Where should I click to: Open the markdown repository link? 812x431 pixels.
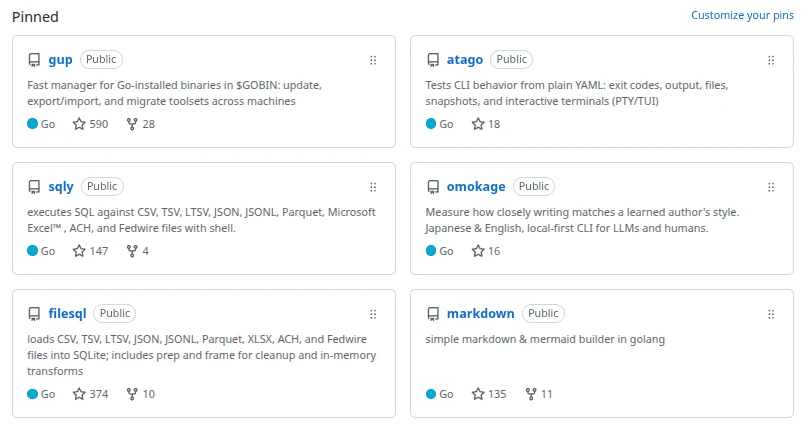[x=481, y=313]
